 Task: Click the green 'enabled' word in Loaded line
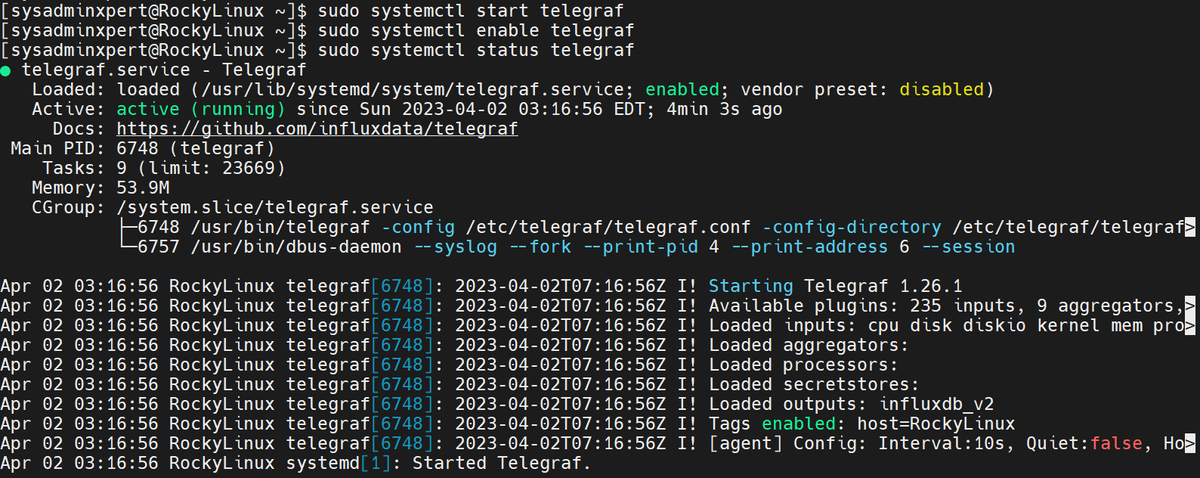click(681, 90)
